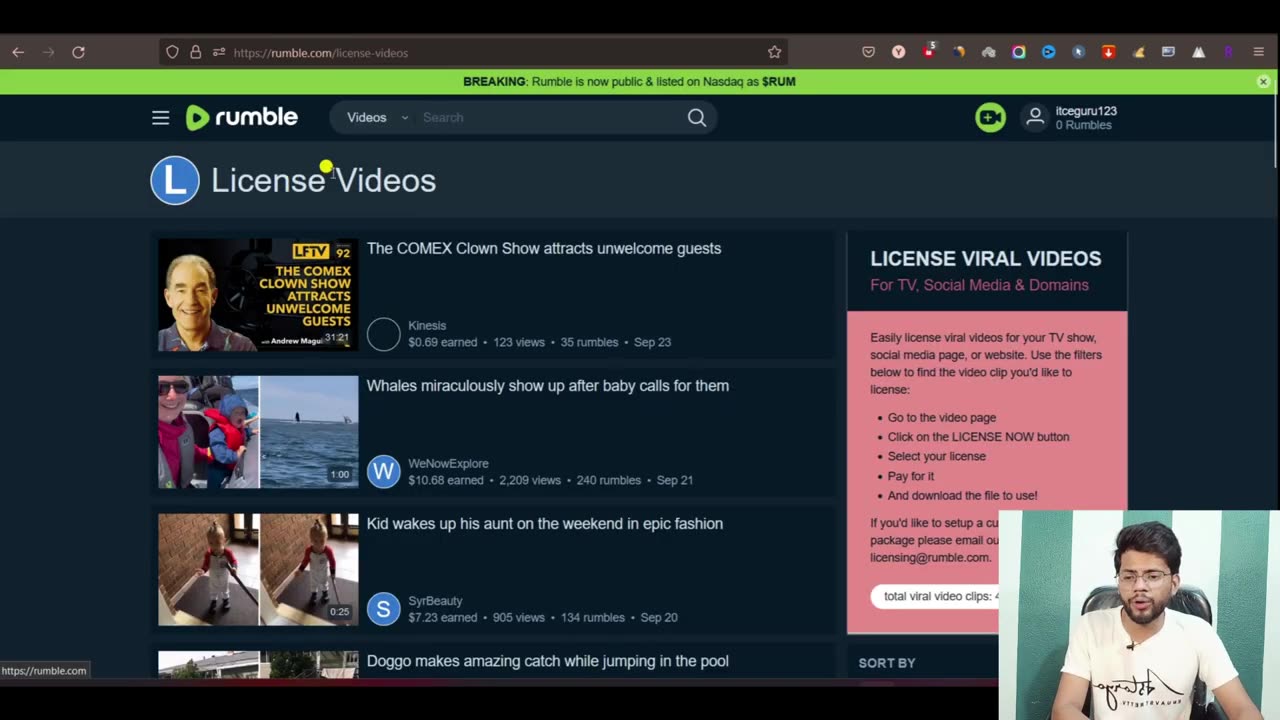
Task: Go to Rumble home via logo
Action: tap(242, 118)
